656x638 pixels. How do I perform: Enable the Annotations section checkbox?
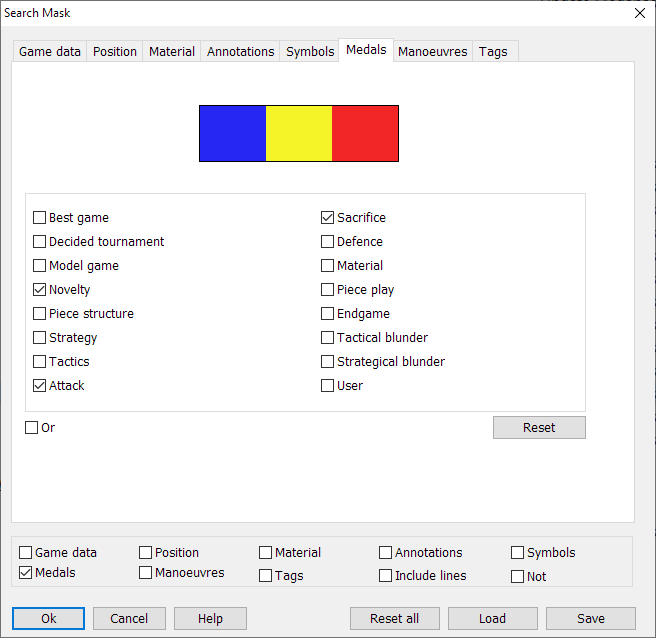click(385, 553)
